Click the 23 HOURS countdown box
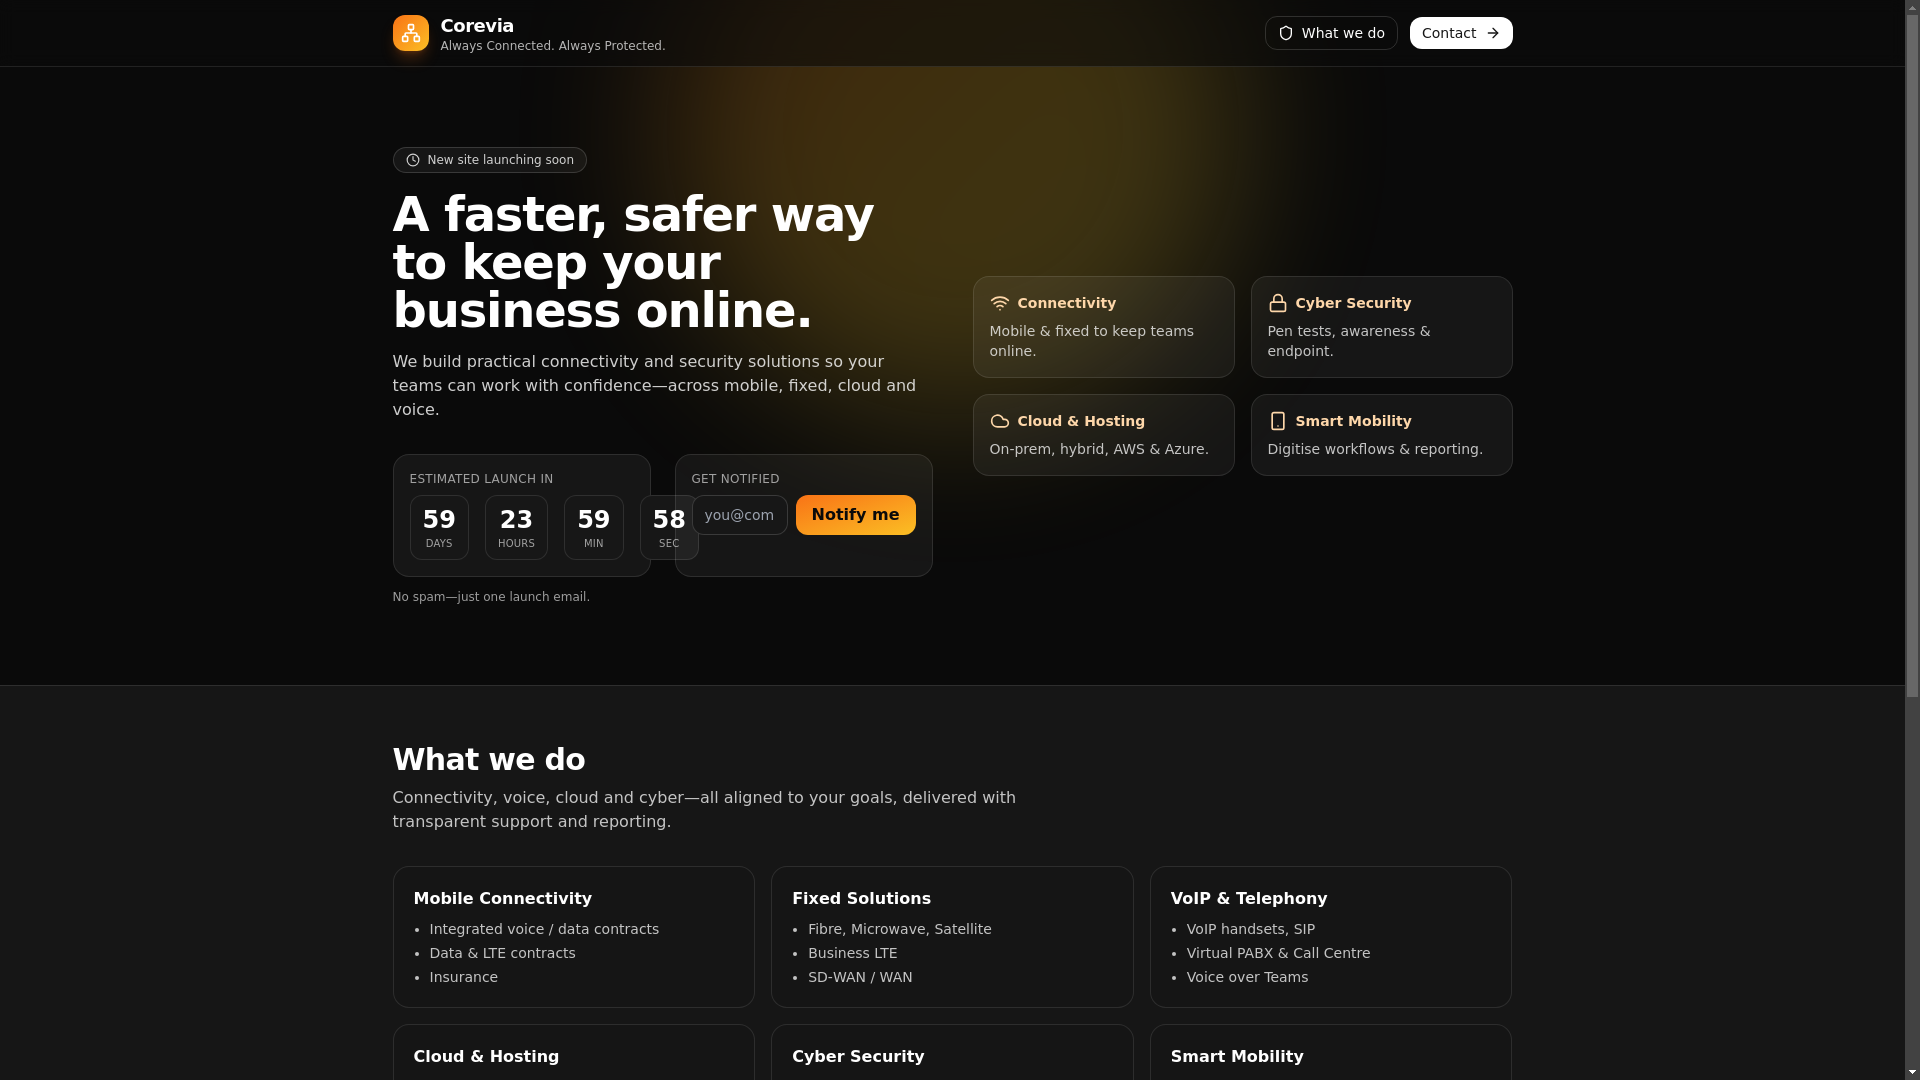 point(516,527)
